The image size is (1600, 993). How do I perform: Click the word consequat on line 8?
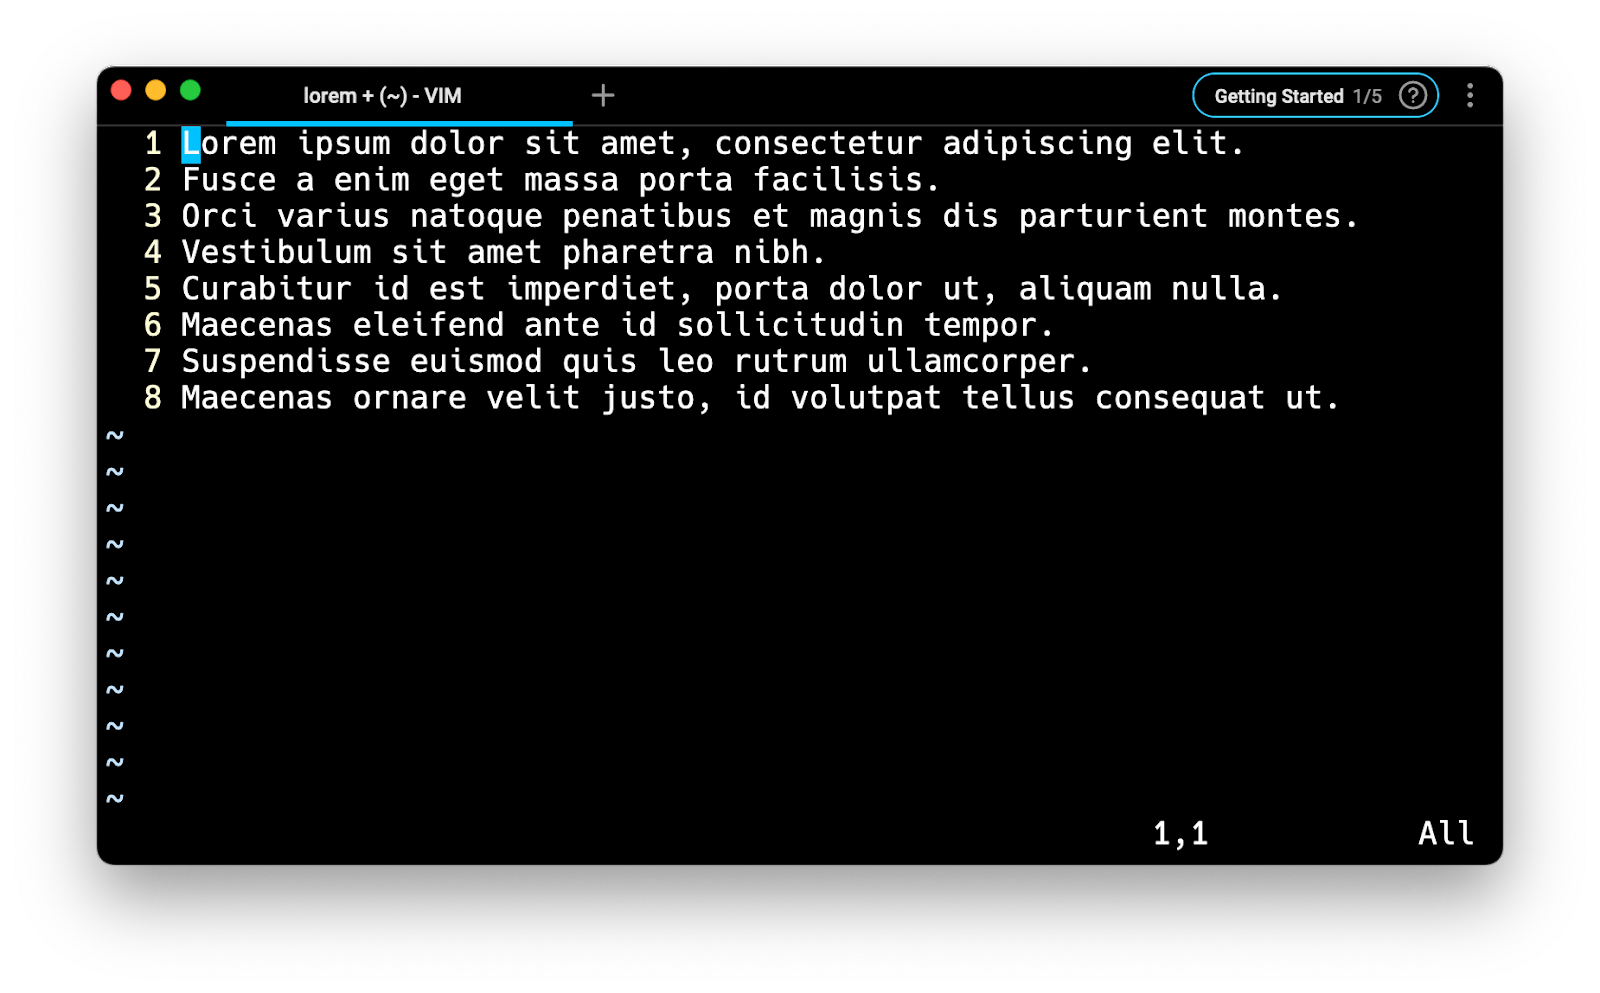pos(1180,398)
